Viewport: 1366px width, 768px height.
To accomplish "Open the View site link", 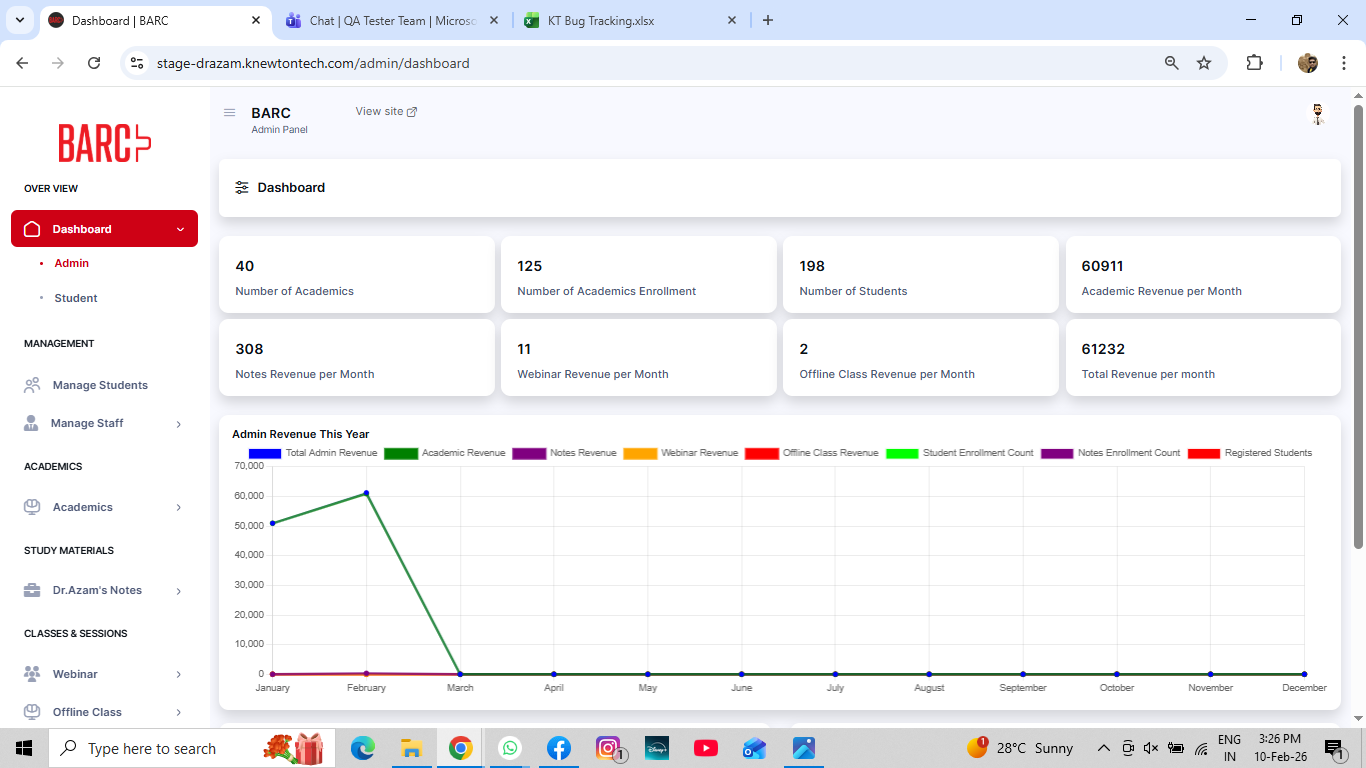I will tap(386, 111).
